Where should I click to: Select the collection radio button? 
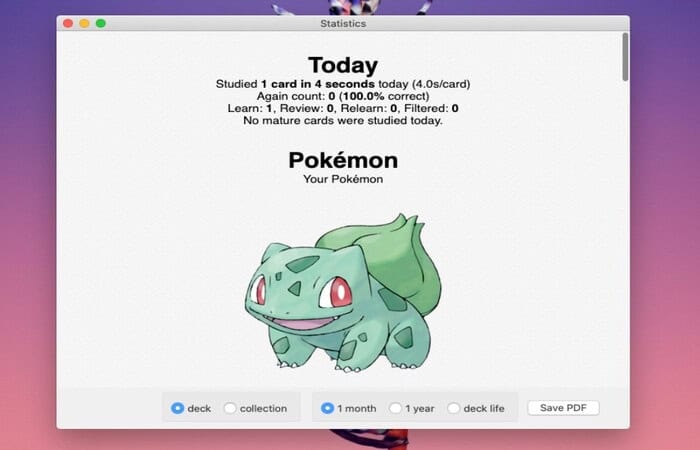point(230,408)
